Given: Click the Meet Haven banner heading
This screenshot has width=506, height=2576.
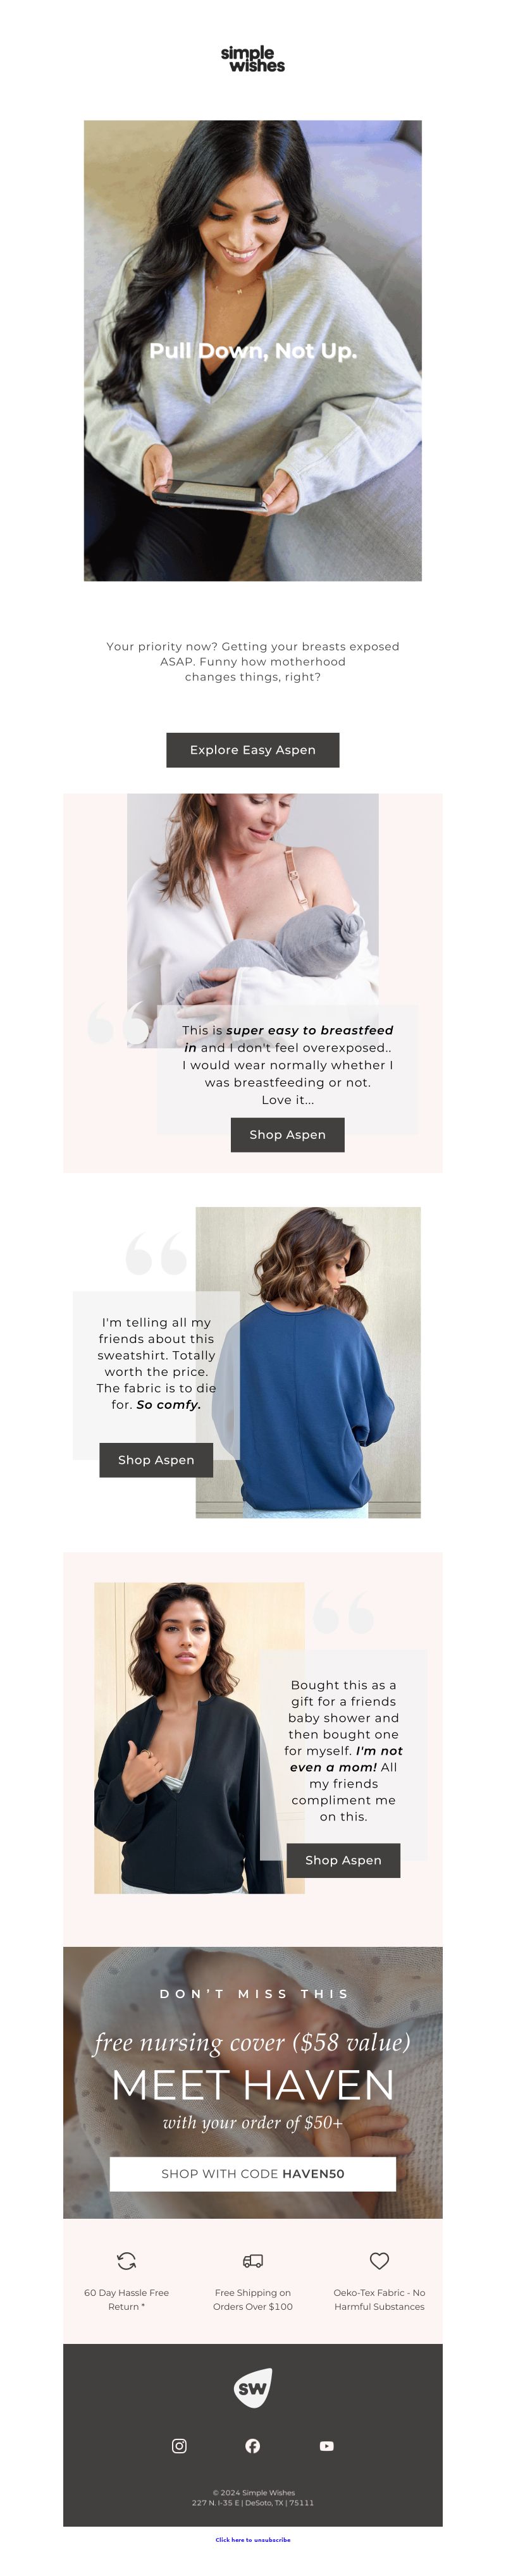Looking at the screenshot, I should [253, 2086].
